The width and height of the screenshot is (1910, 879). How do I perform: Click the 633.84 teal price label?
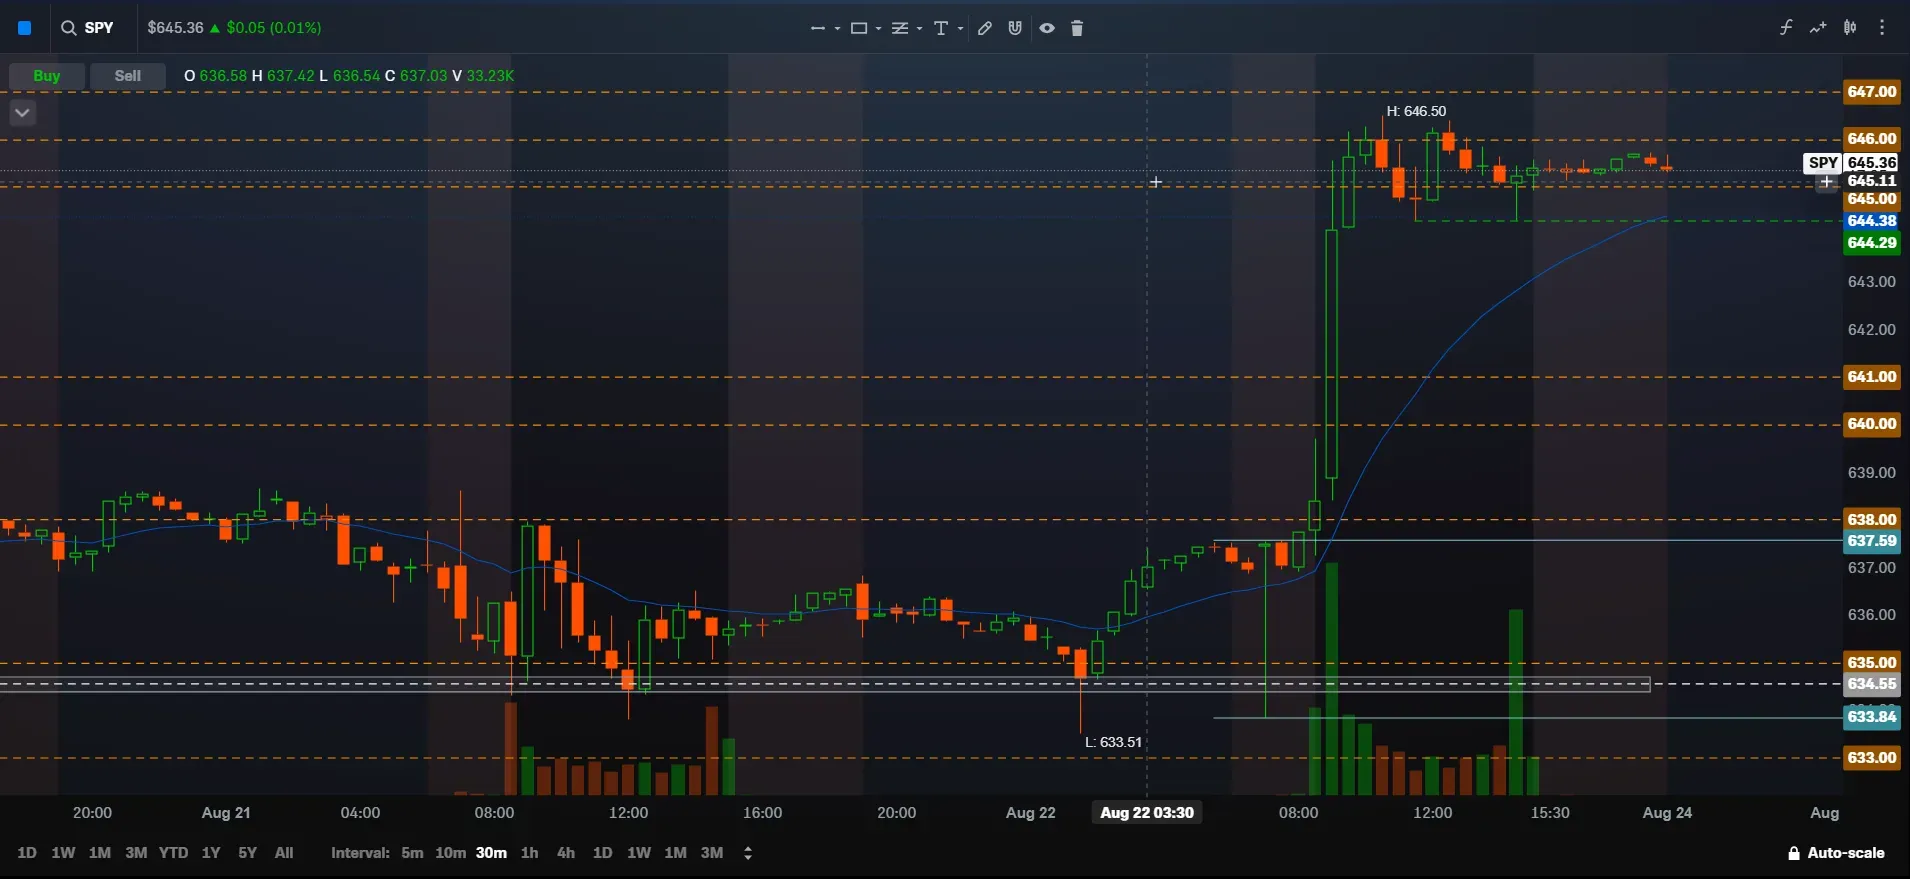tap(1872, 717)
